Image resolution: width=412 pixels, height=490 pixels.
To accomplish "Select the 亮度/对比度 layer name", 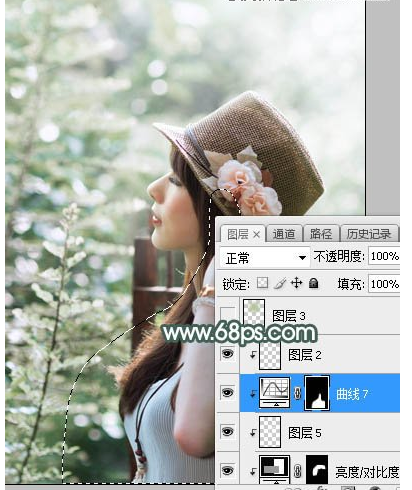I will pos(367,472).
